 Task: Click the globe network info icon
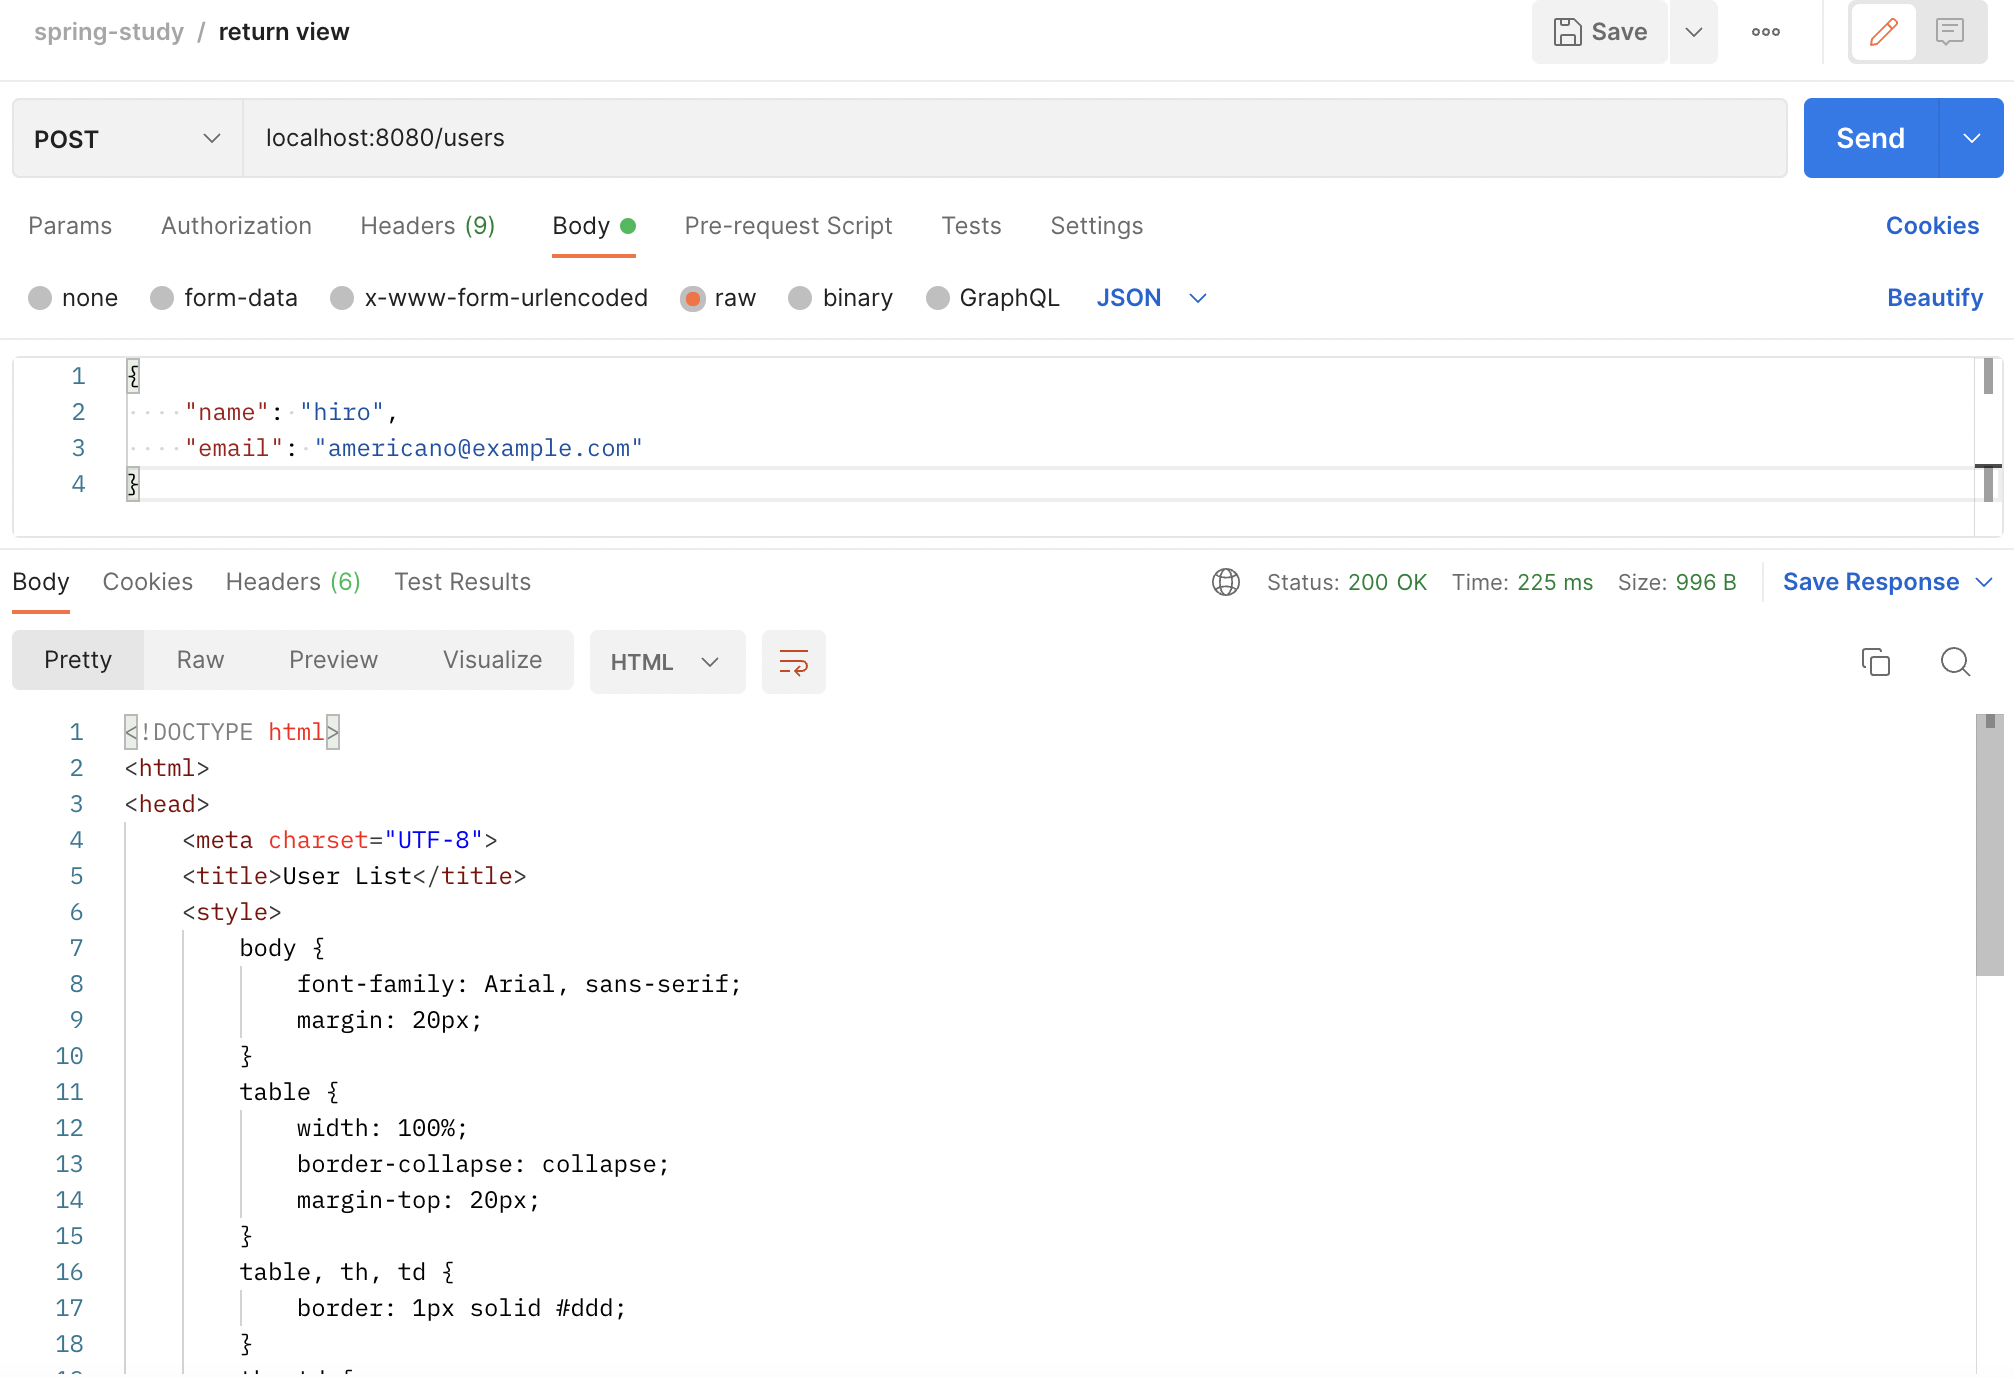coord(1225,582)
